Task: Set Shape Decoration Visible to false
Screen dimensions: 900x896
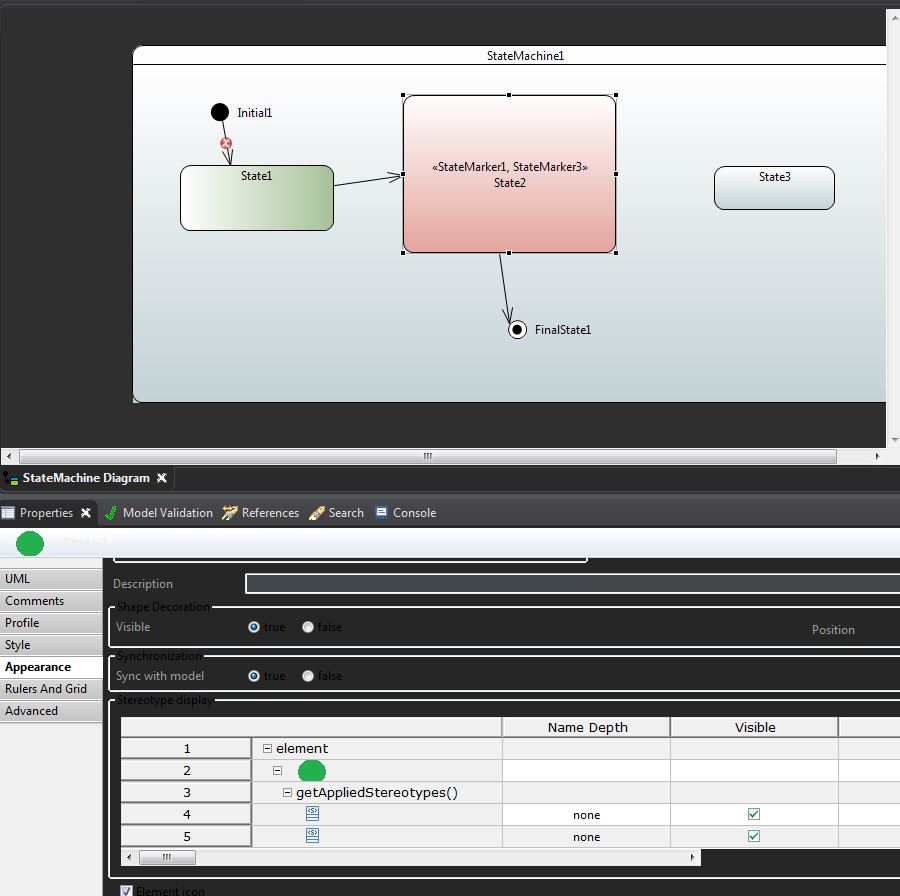Action: (308, 627)
